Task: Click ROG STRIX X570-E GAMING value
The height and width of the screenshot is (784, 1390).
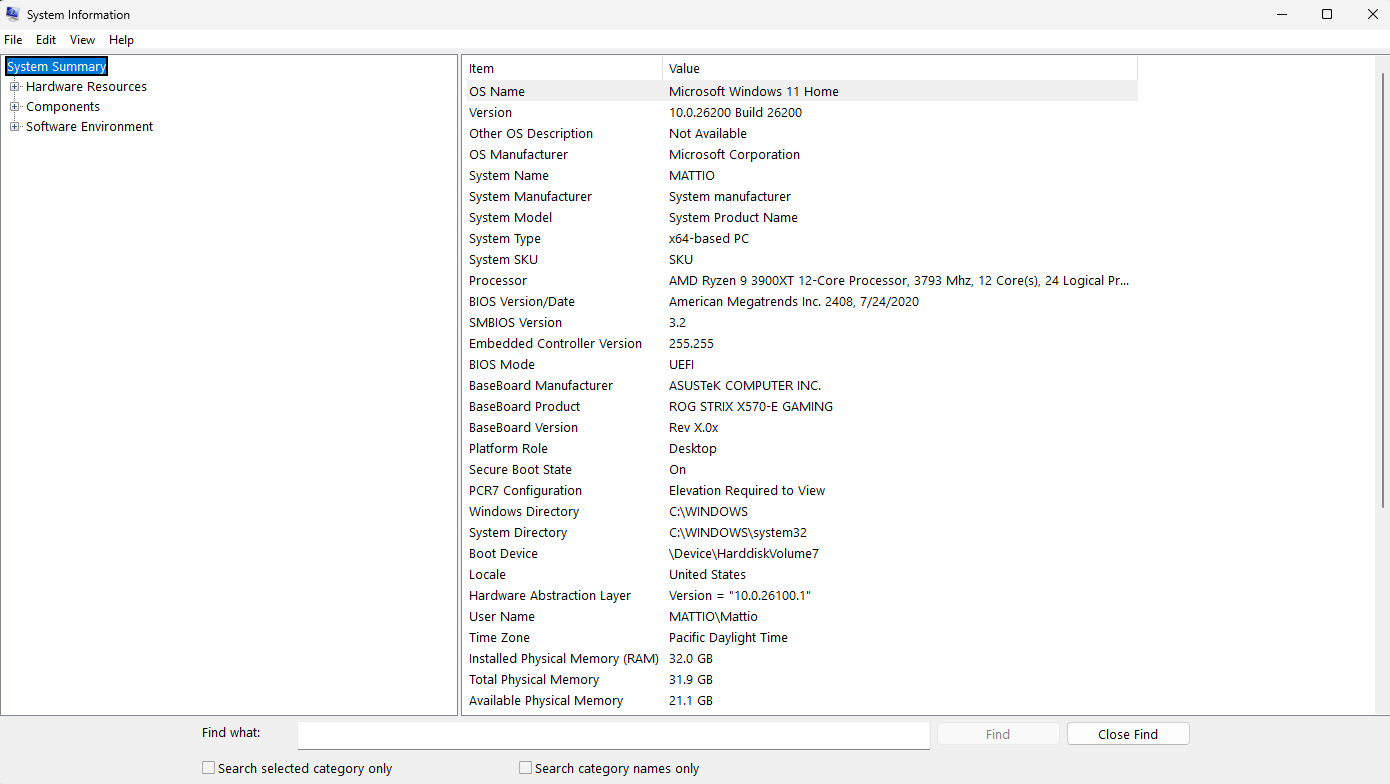Action: point(751,407)
